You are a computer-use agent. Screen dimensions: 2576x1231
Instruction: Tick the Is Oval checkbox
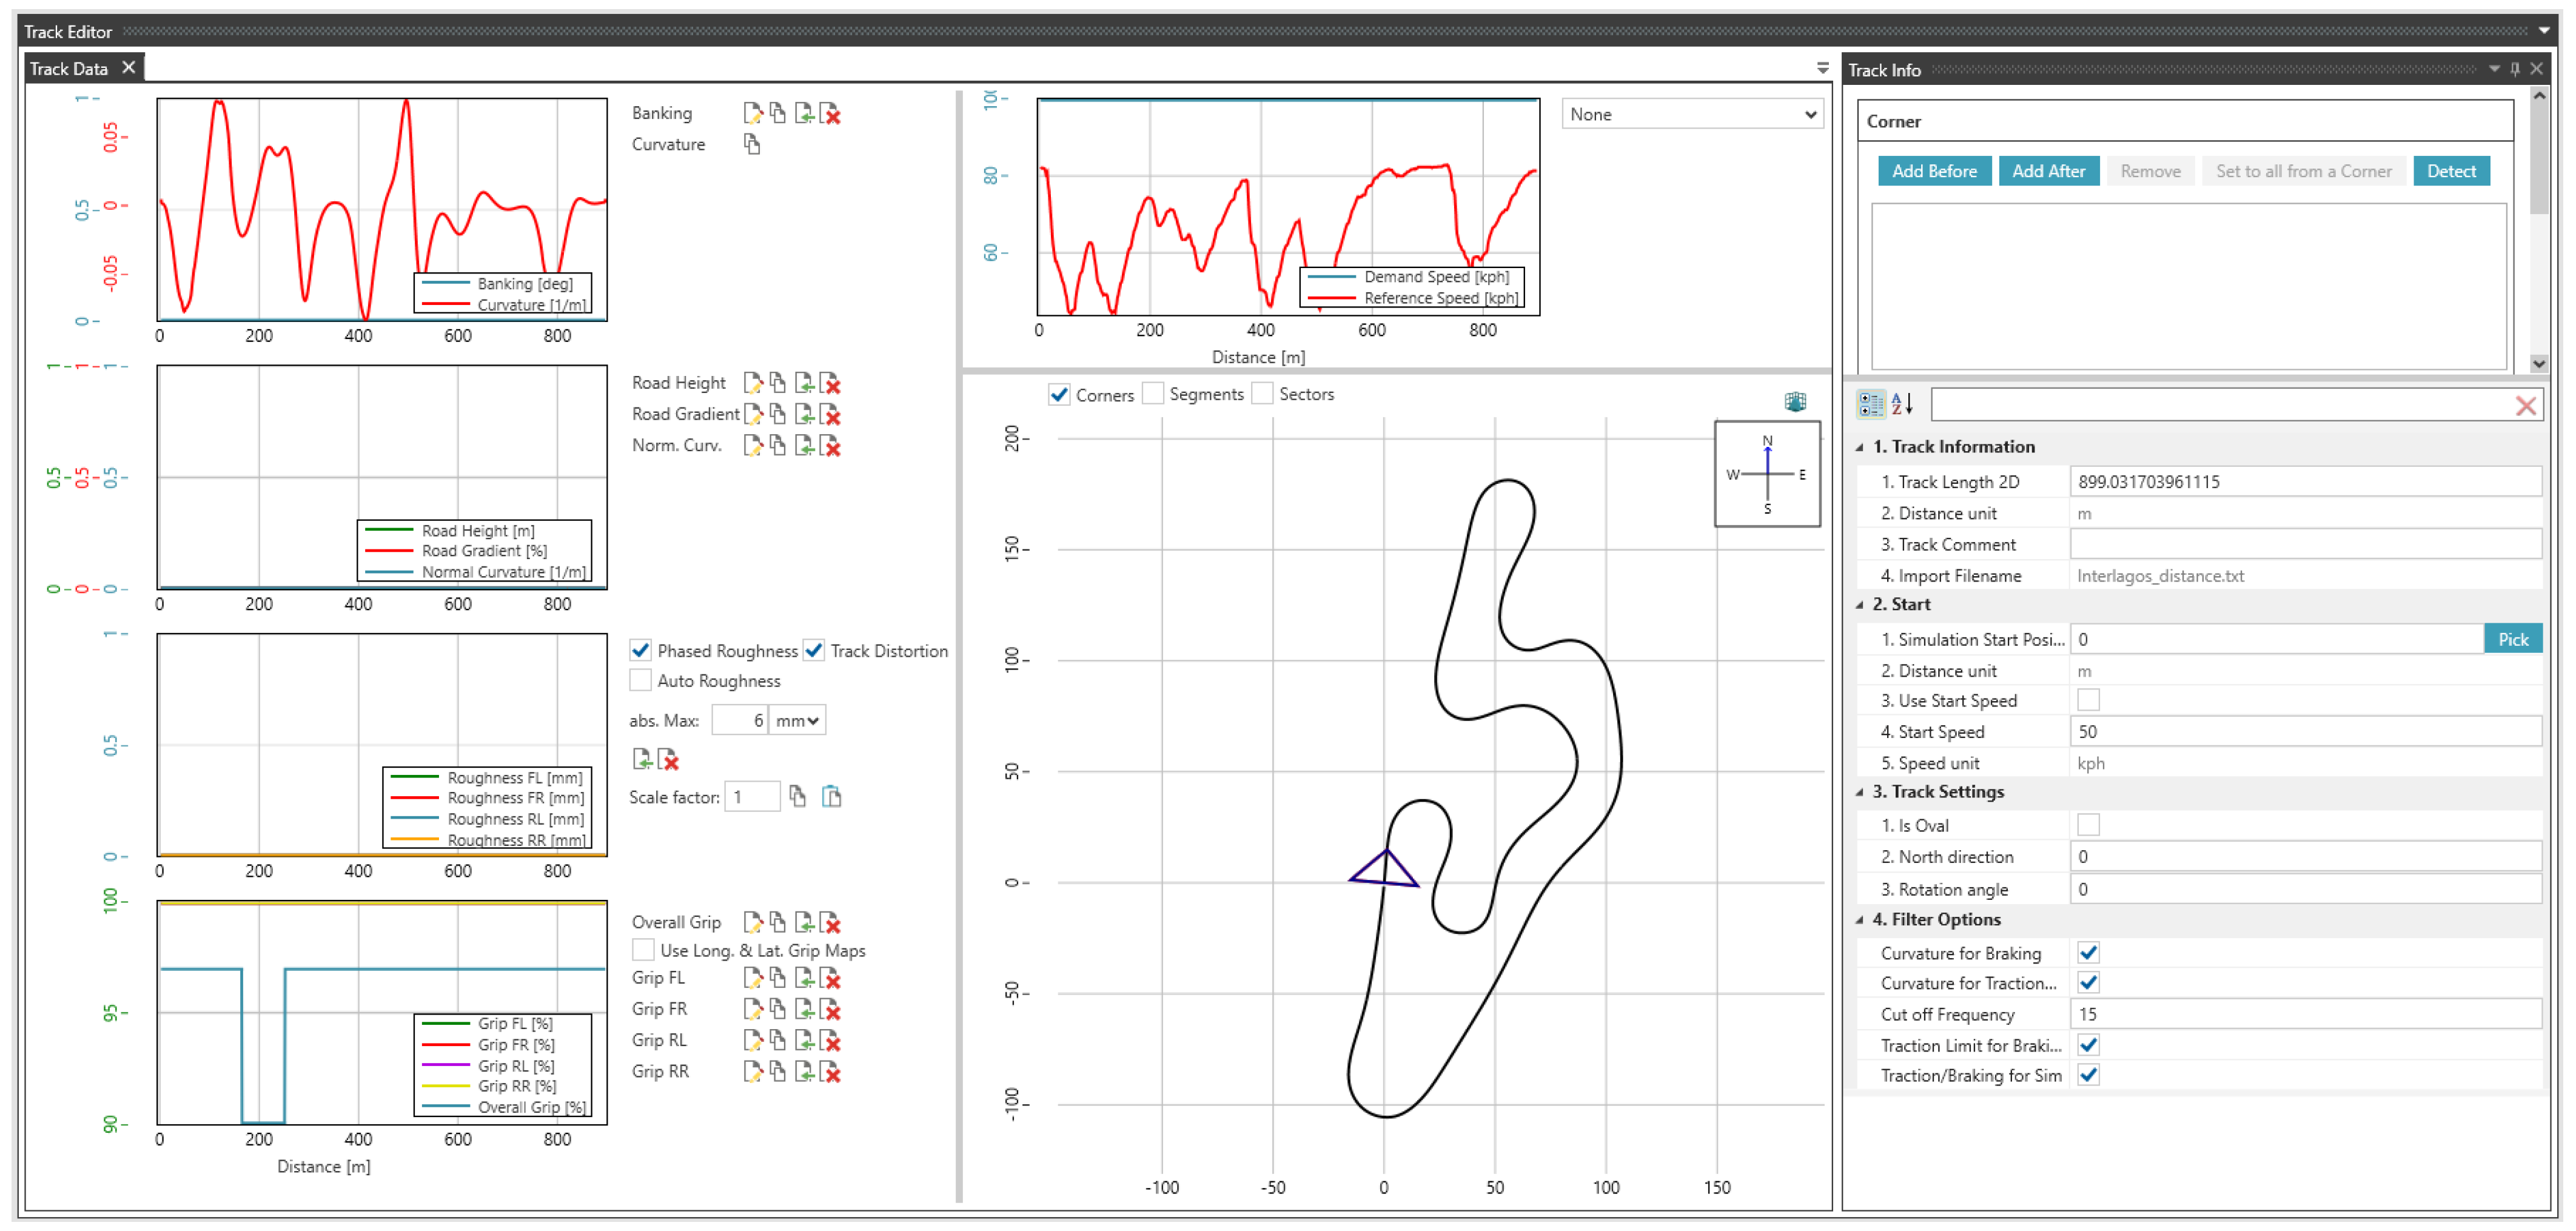(2088, 826)
